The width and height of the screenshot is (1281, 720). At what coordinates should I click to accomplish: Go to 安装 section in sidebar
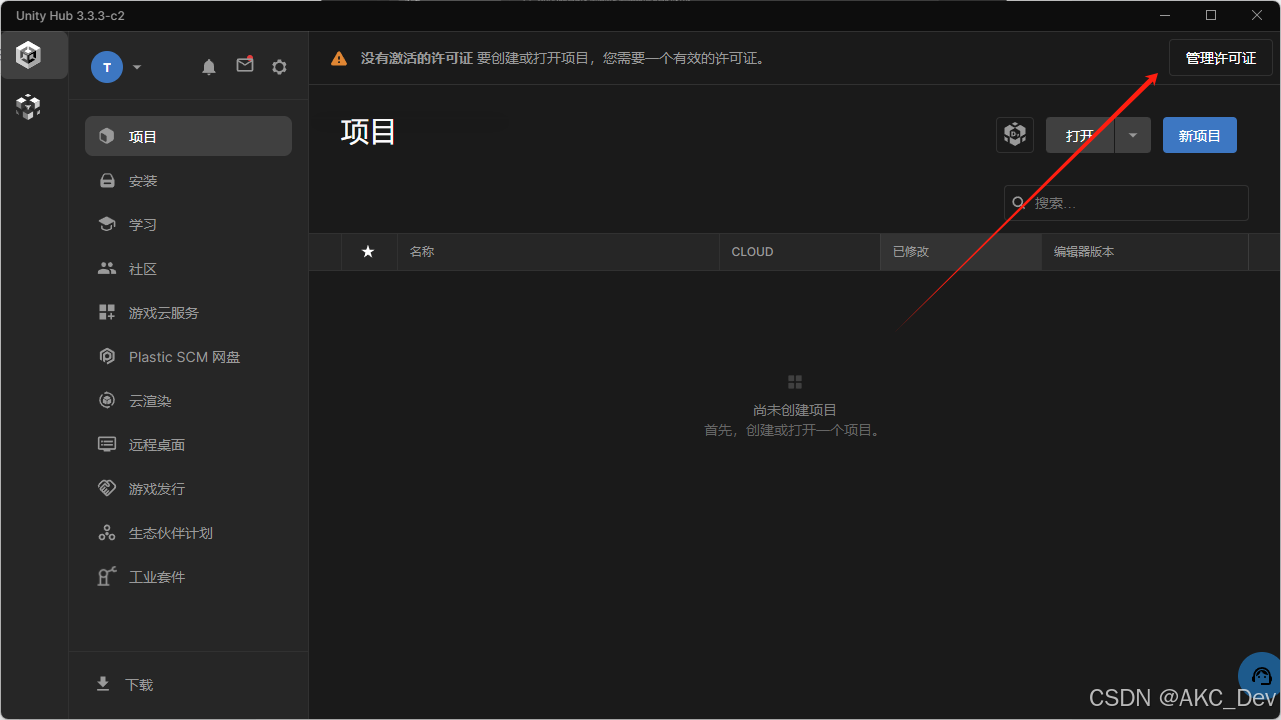tap(188, 181)
